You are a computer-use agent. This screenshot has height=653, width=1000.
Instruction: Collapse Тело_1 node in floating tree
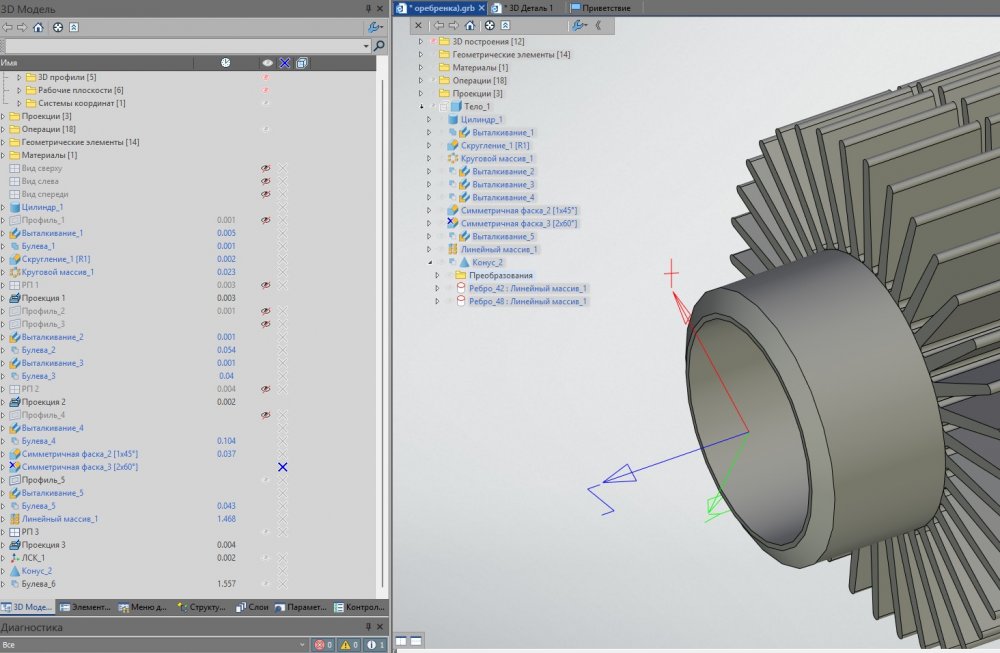coord(421,106)
